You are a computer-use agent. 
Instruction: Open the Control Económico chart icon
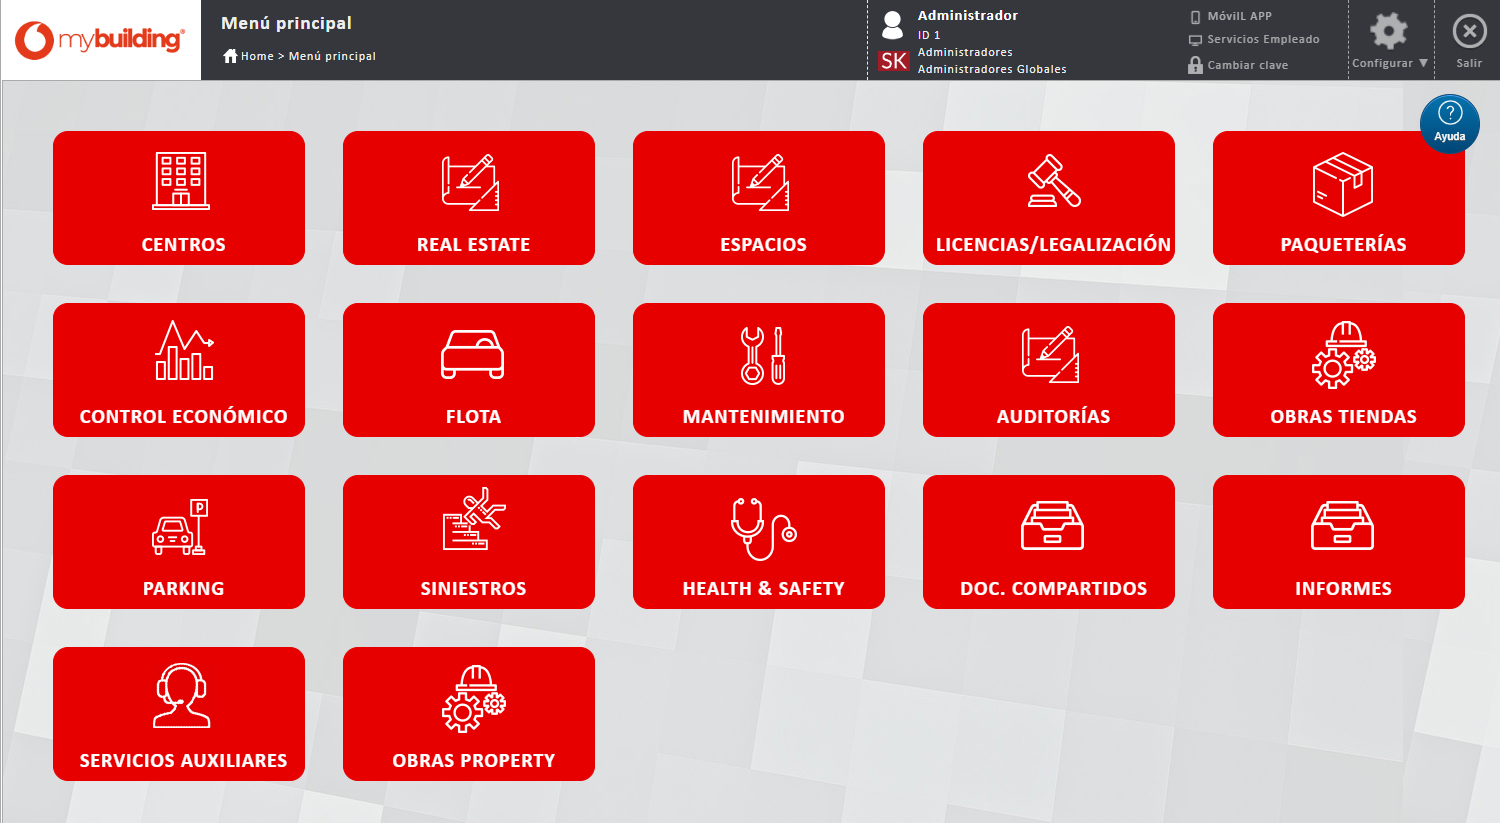point(183,351)
